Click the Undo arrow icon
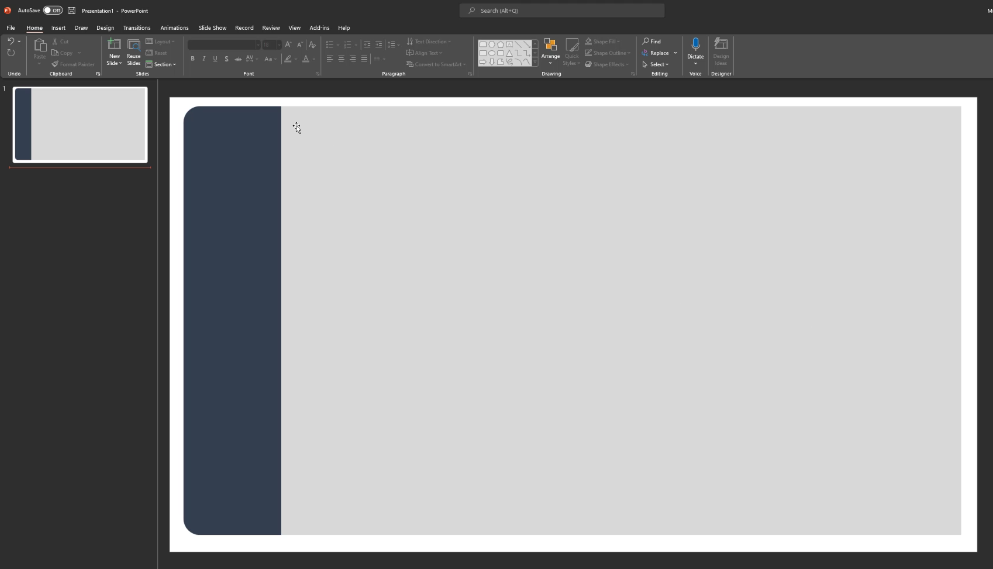The height and width of the screenshot is (569, 993). 11,41
